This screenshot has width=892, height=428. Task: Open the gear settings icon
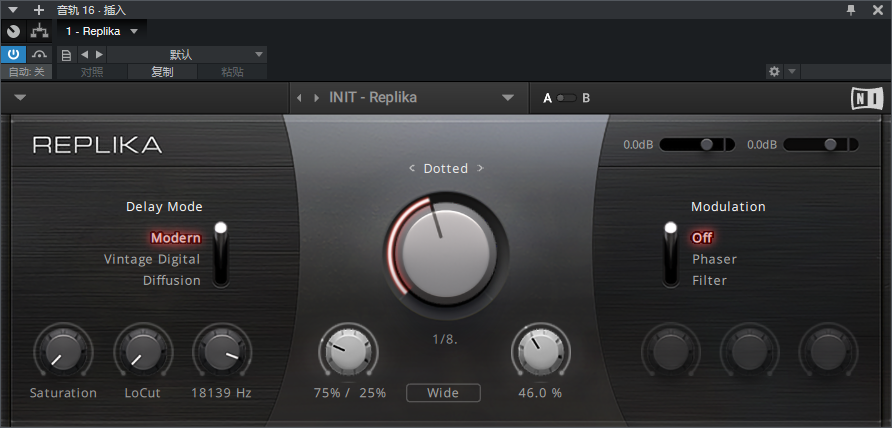click(x=774, y=72)
